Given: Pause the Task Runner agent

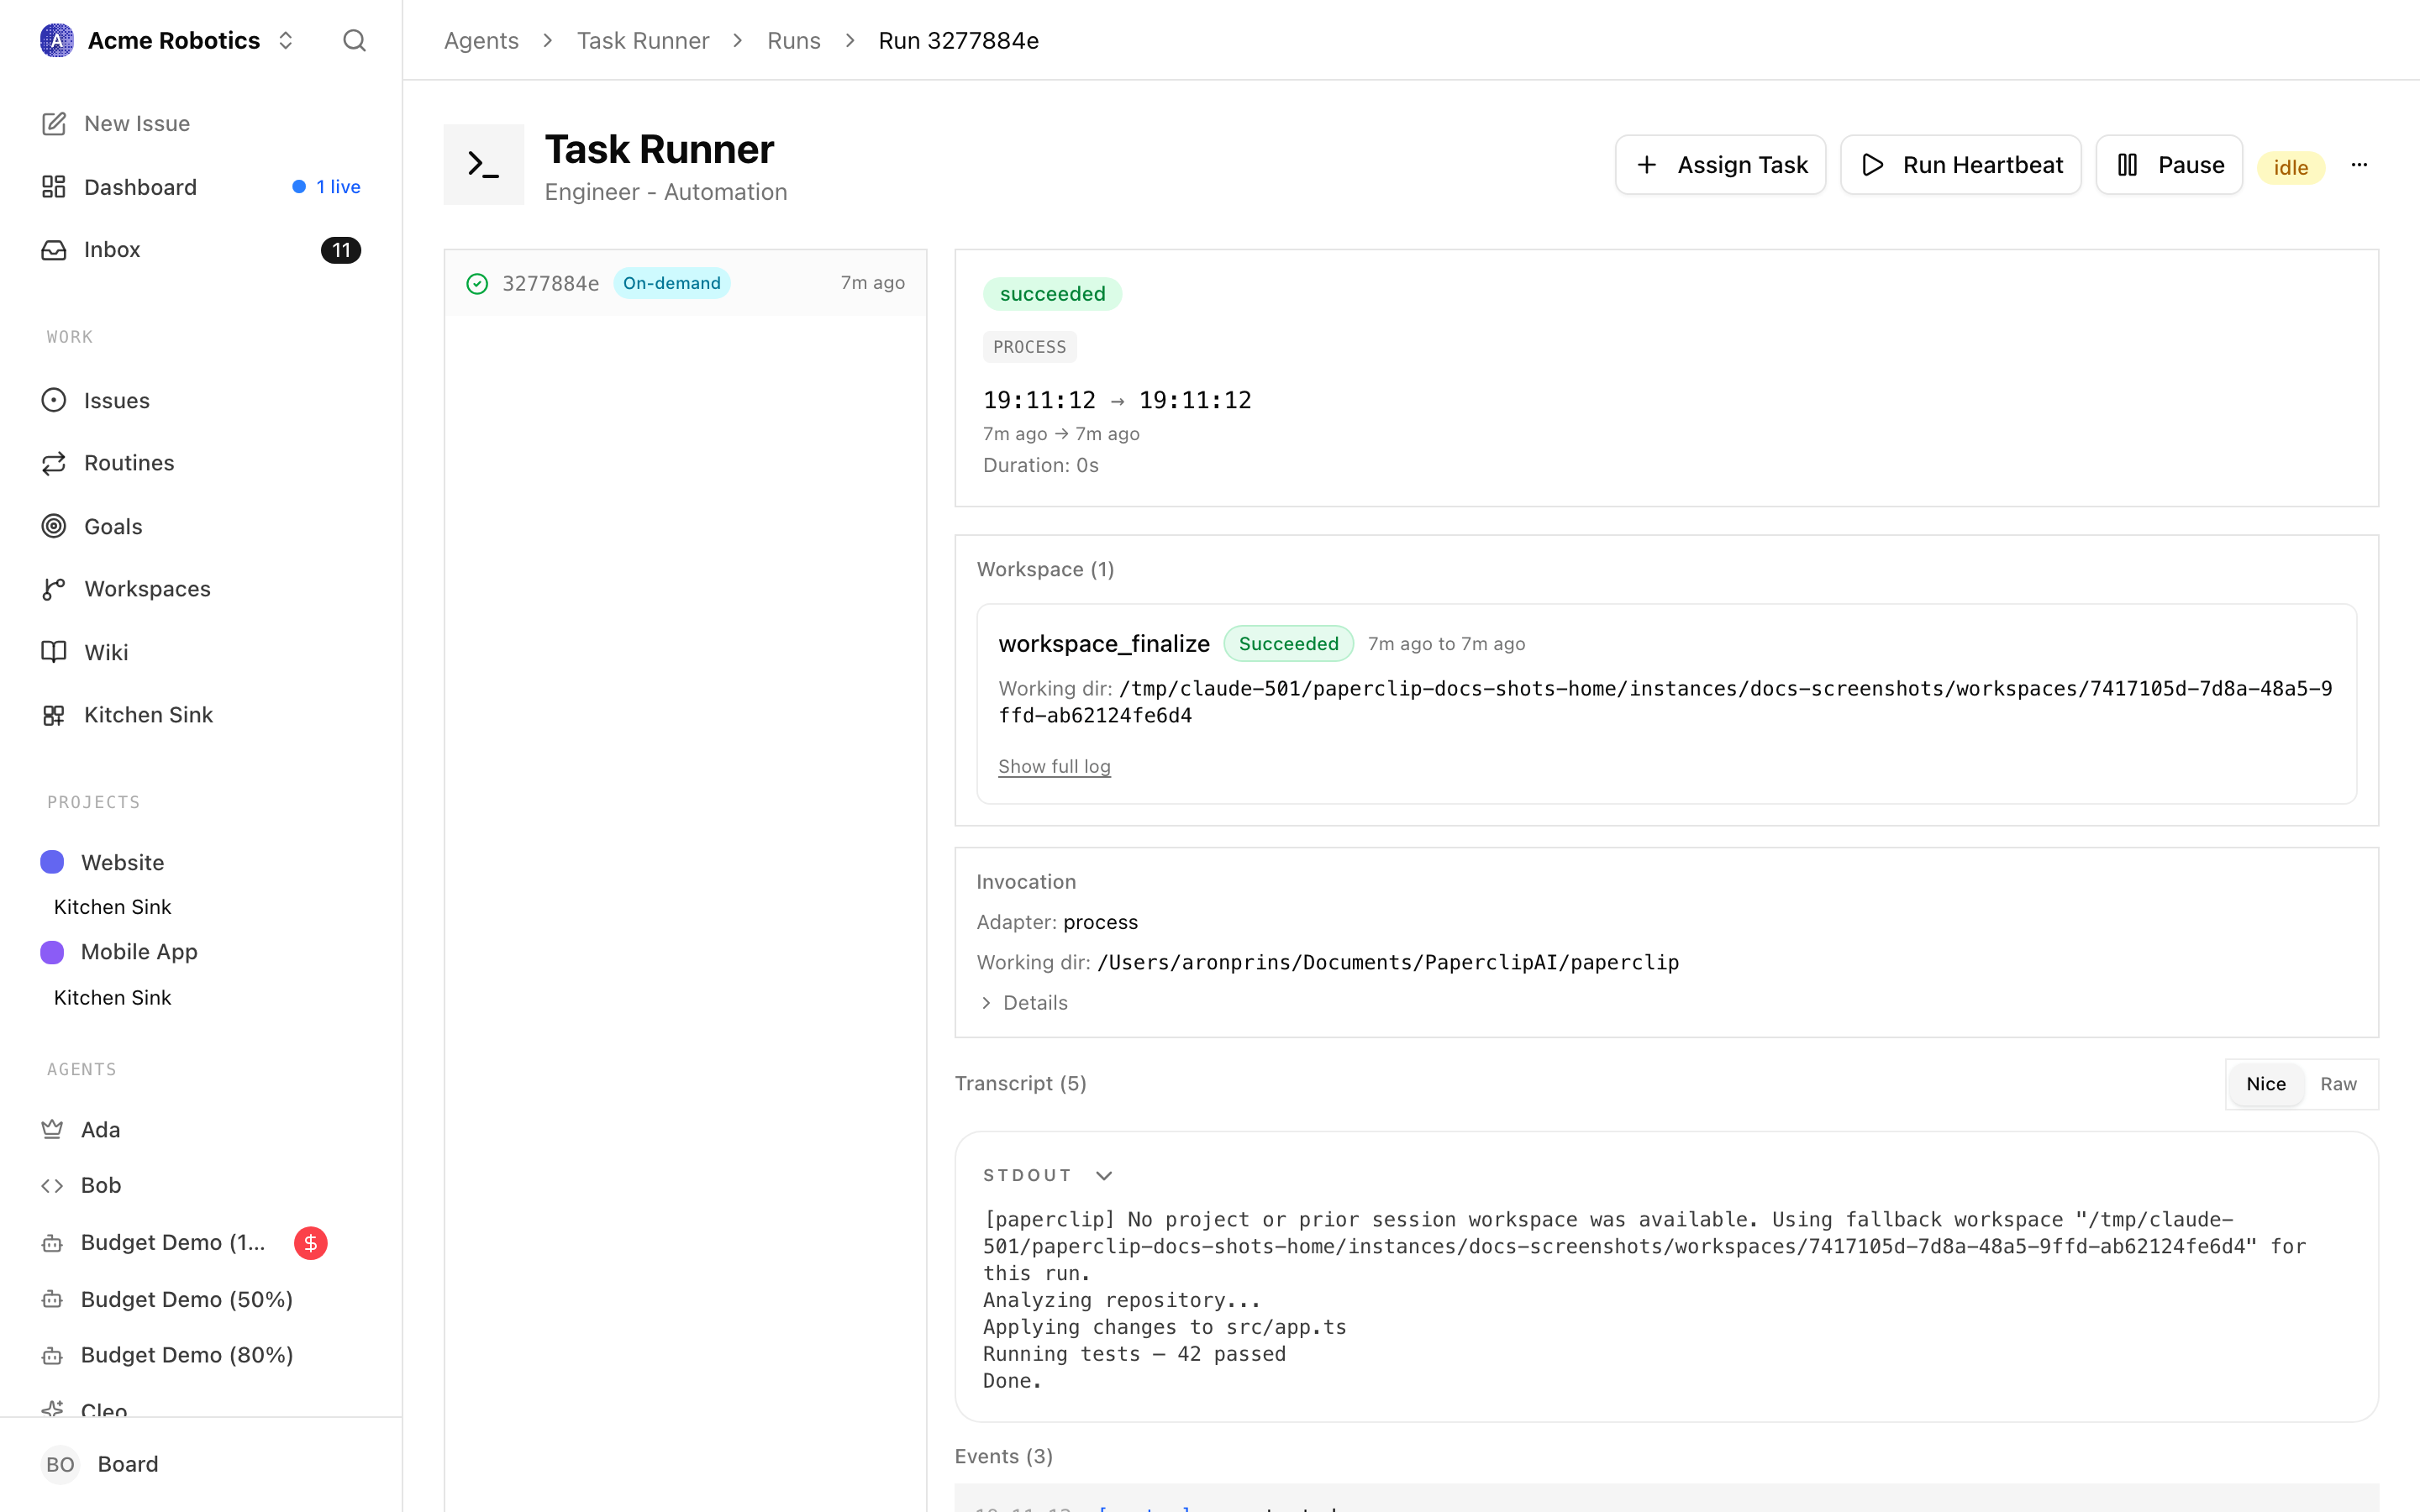Looking at the screenshot, I should click(2169, 165).
